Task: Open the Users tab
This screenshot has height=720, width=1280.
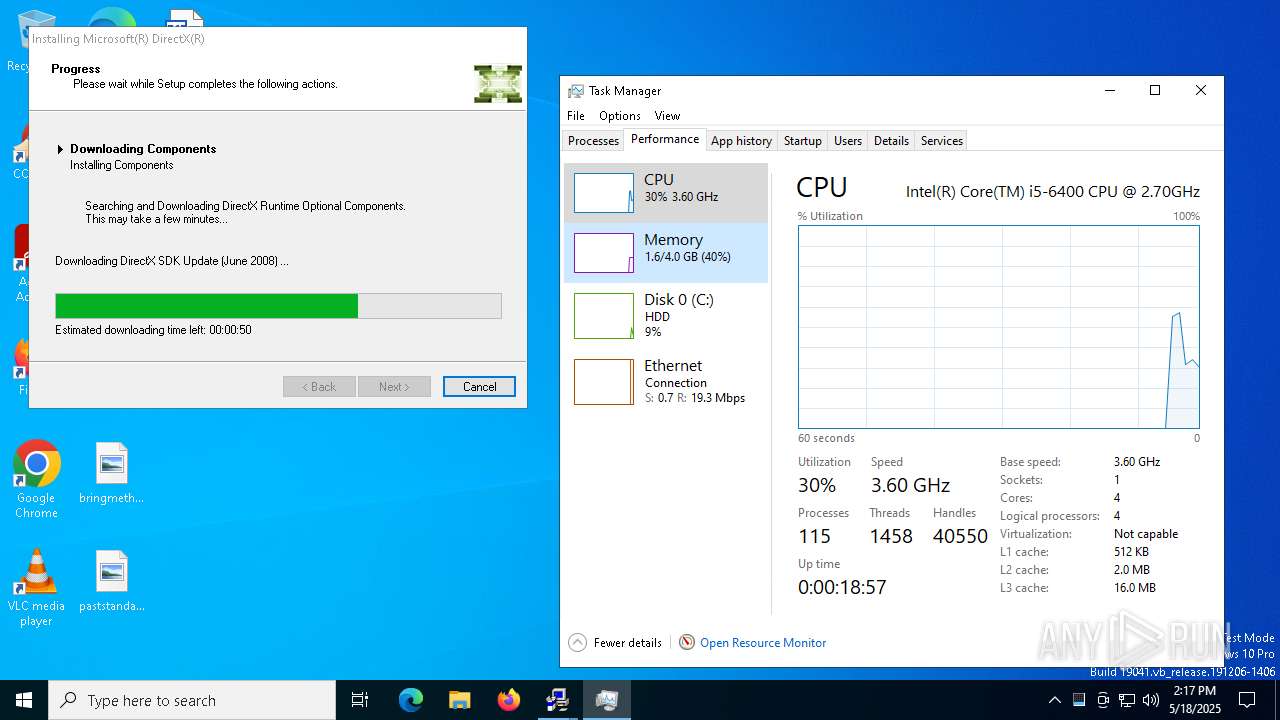Action: pyautogui.click(x=847, y=141)
